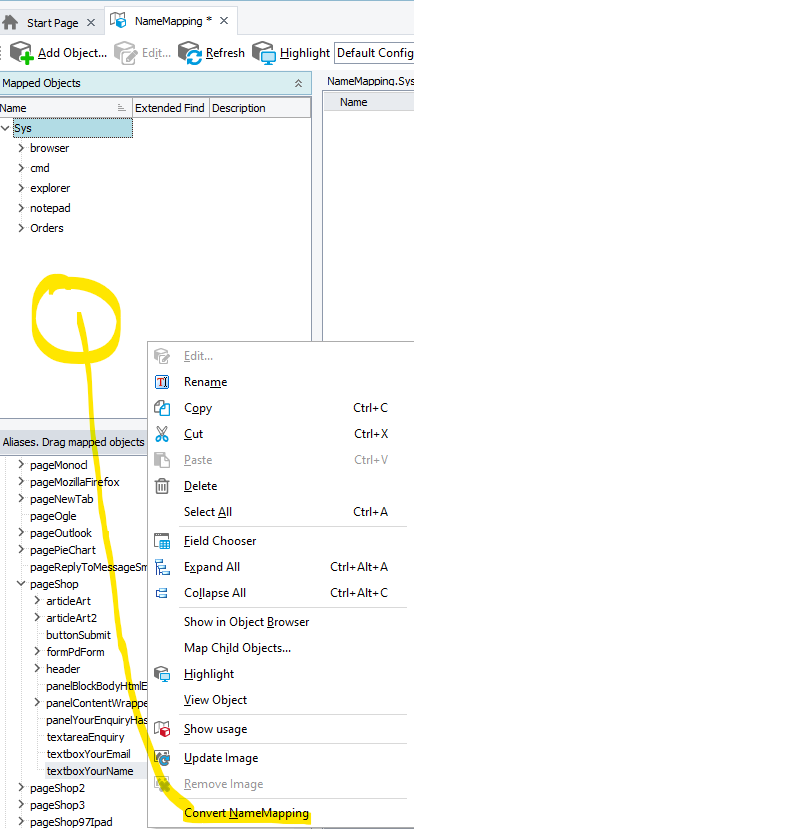Expand the explorer node
The width and height of the screenshot is (796, 829).
click(21, 188)
